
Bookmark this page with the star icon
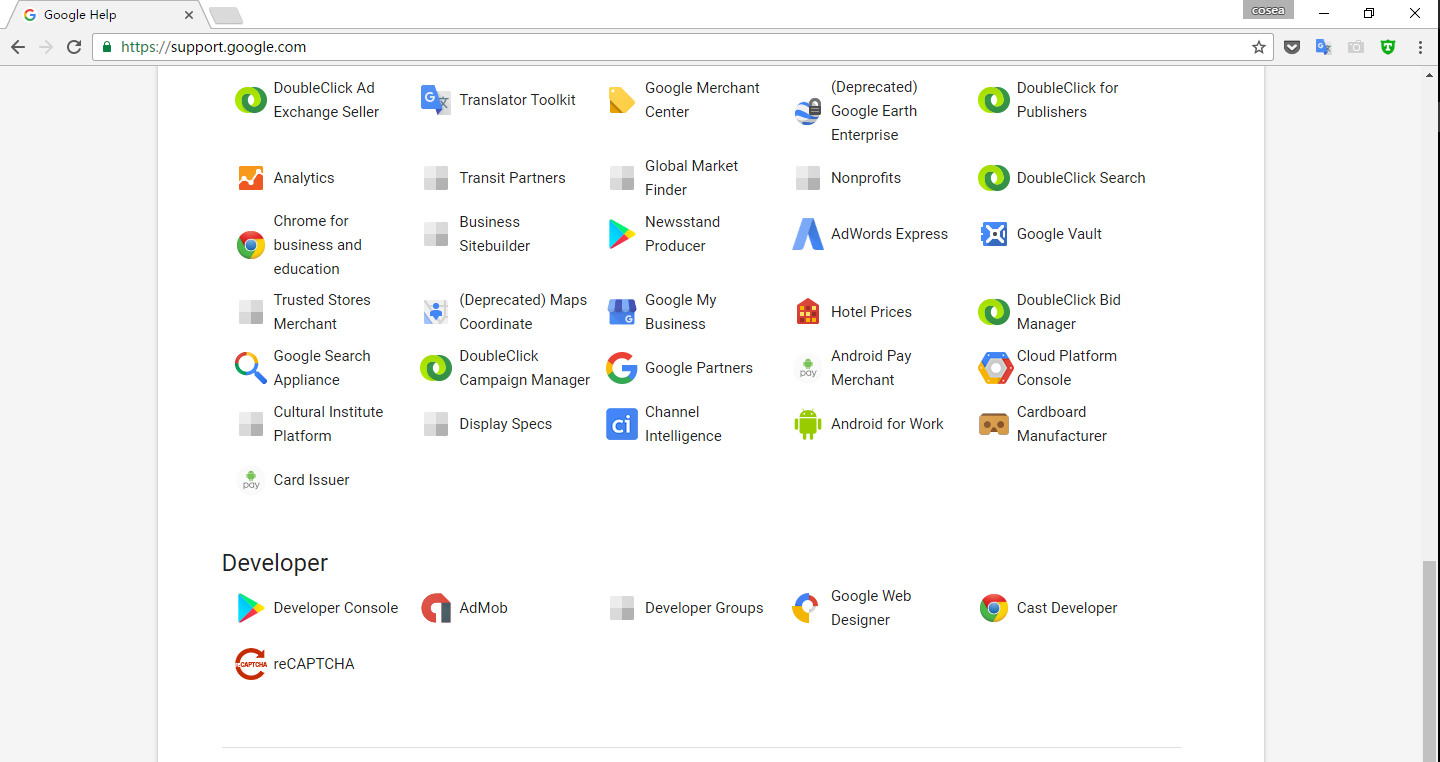coord(1259,47)
